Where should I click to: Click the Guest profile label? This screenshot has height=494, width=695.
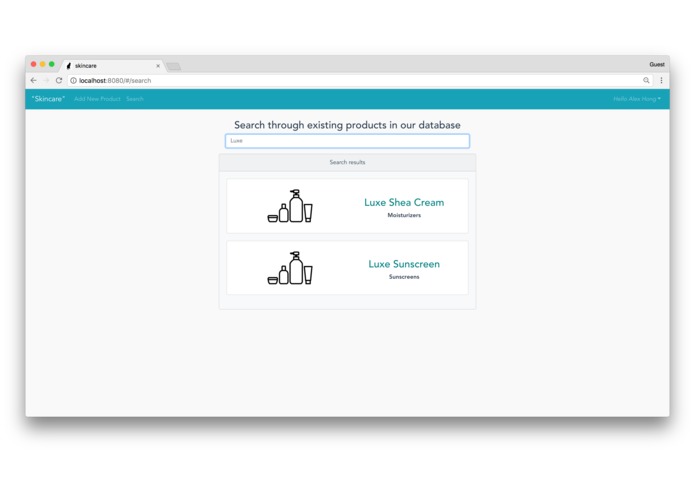[x=657, y=64]
